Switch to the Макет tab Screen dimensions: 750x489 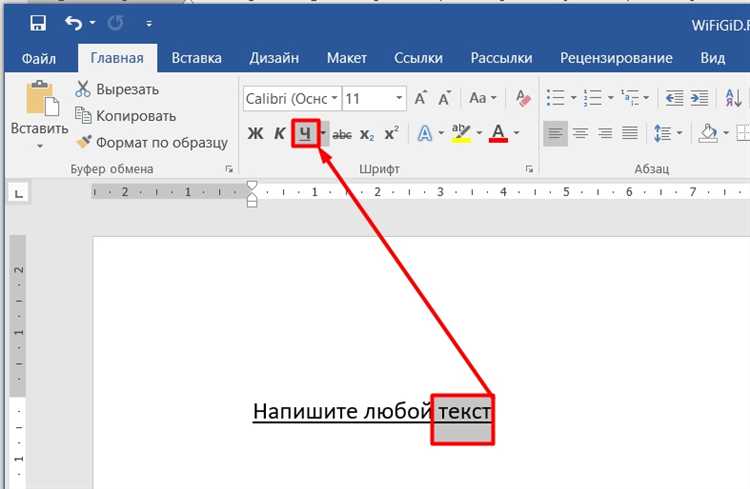click(347, 58)
